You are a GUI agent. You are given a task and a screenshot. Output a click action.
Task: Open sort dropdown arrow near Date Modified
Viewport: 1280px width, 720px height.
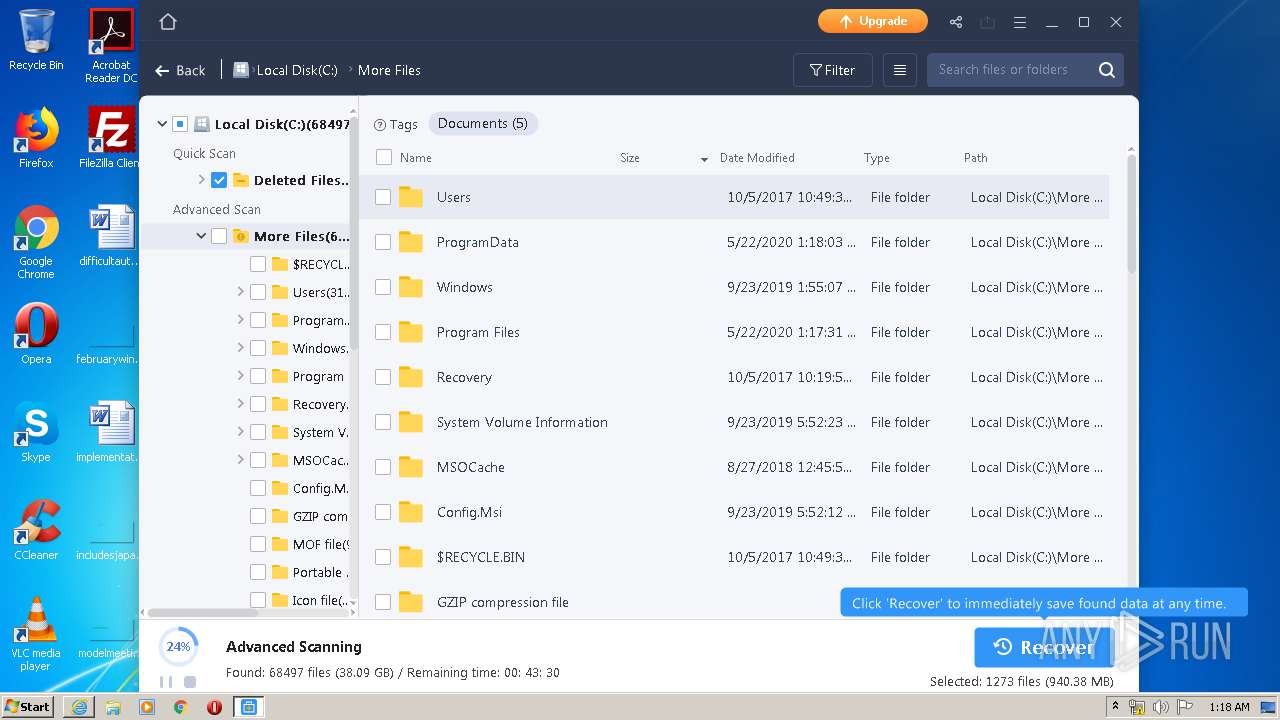704,159
